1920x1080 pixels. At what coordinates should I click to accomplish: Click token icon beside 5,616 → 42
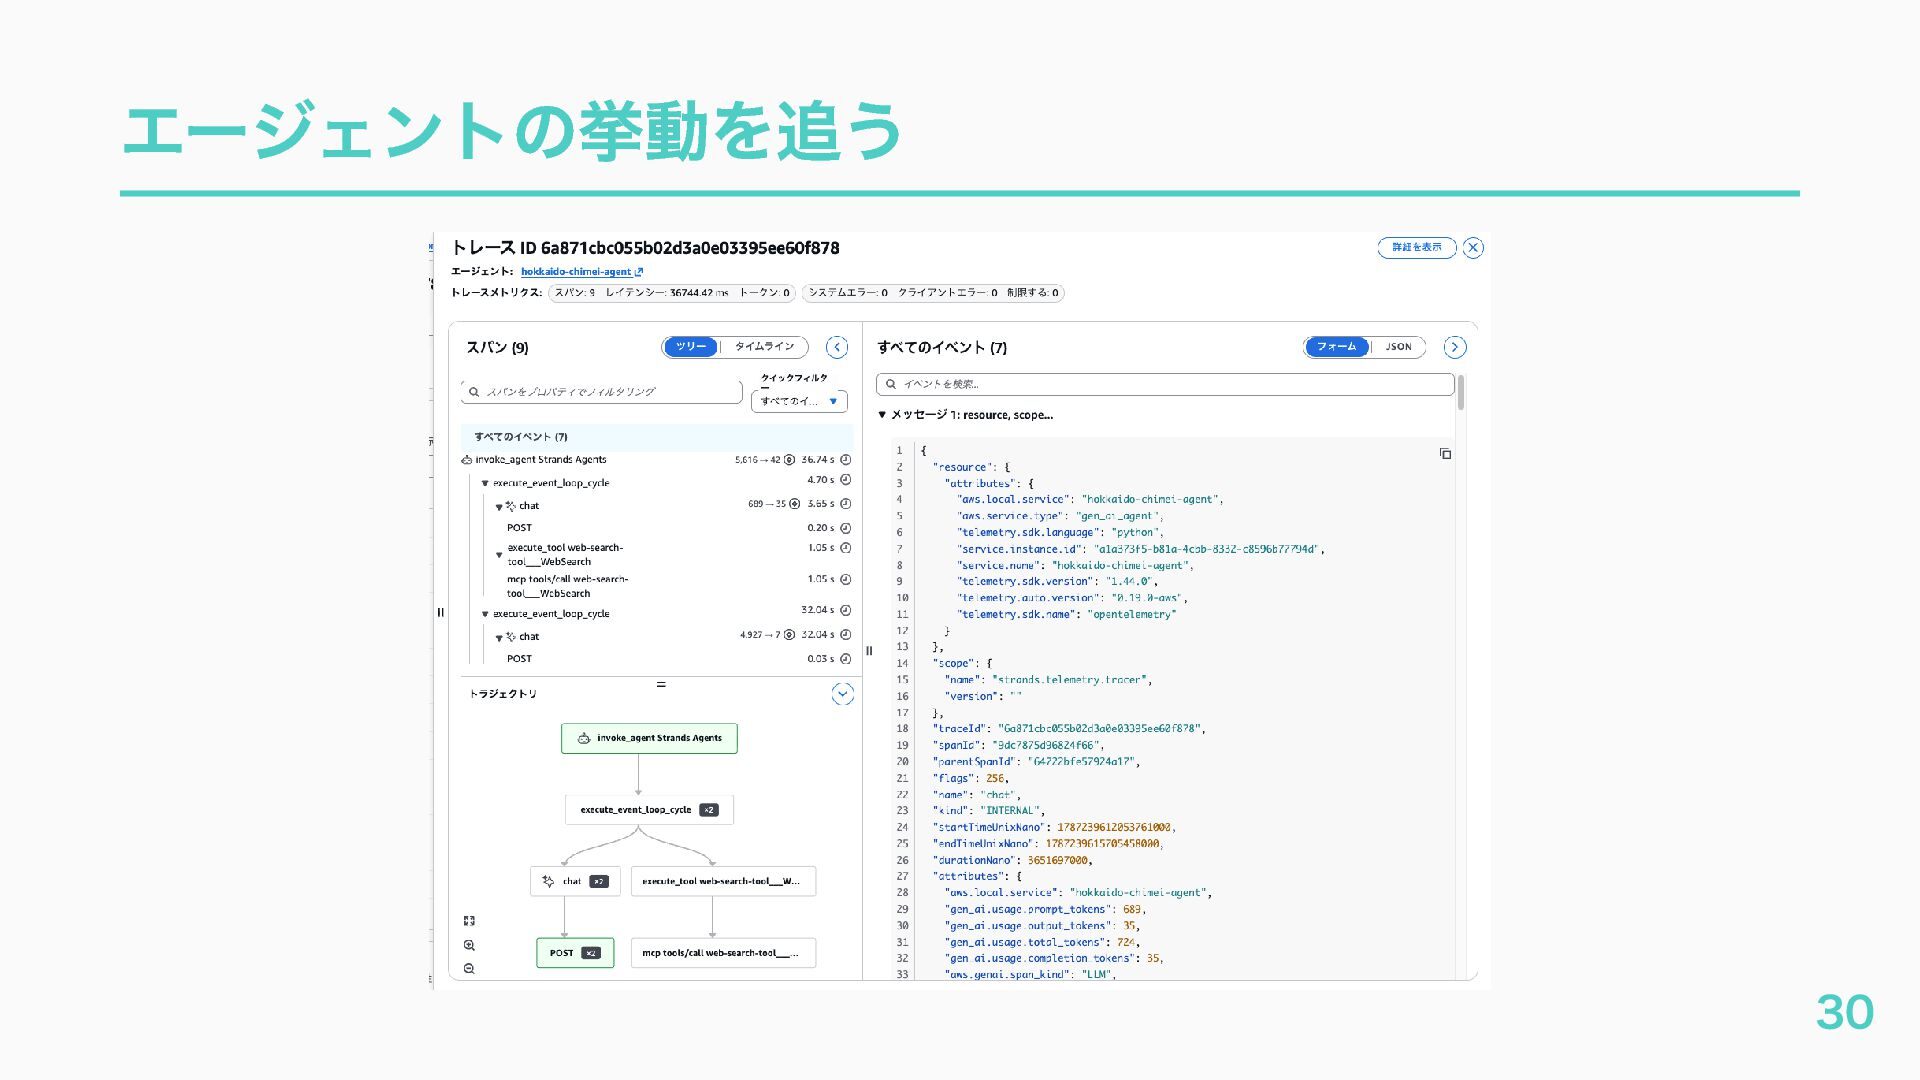click(789, 460)
